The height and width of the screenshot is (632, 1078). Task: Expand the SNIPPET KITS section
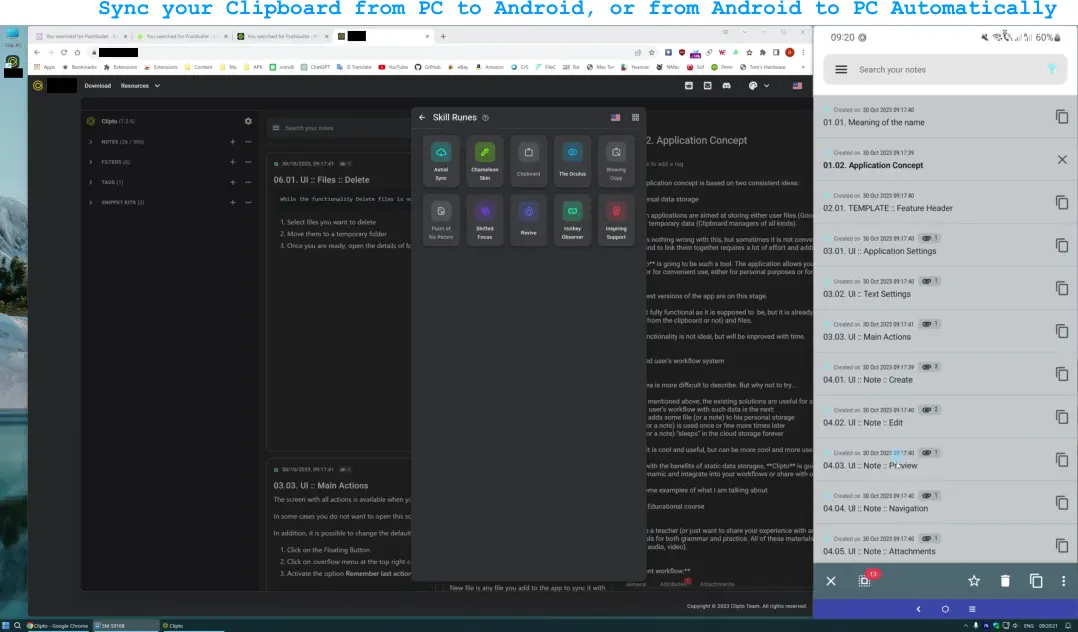(x=93, y=201)
